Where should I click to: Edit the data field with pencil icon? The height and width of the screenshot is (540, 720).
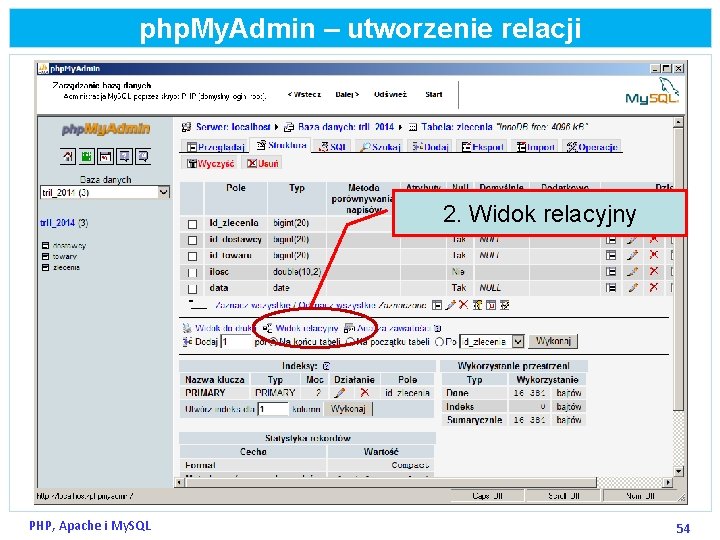point(633,288)
